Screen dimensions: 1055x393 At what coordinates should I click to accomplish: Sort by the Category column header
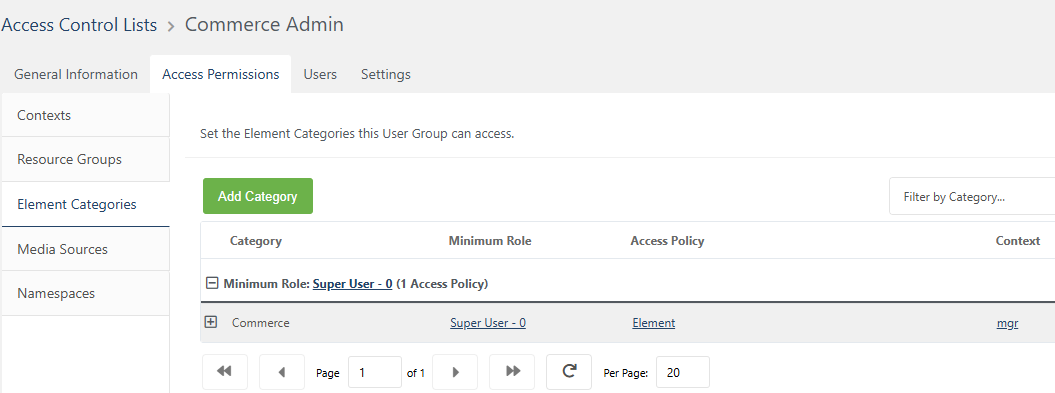point(256,241)
